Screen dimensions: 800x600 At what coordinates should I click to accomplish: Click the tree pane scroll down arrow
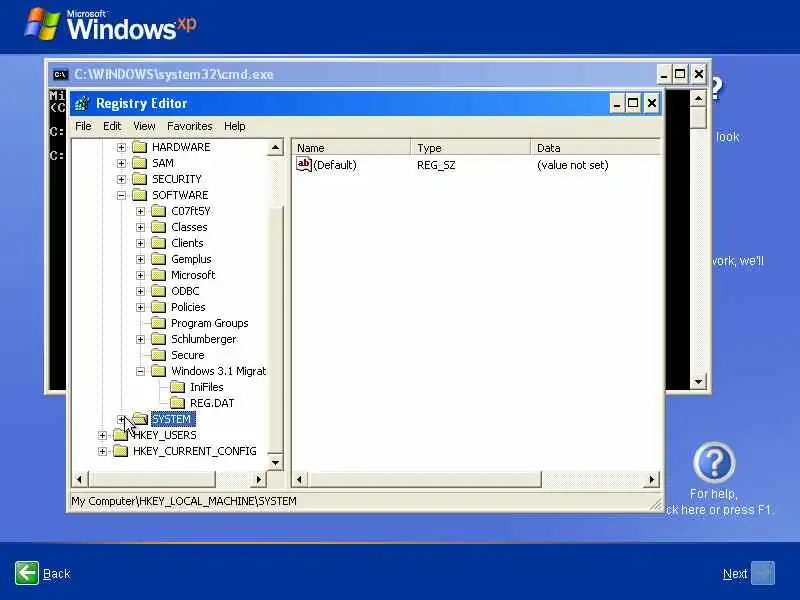pos(275,463)
